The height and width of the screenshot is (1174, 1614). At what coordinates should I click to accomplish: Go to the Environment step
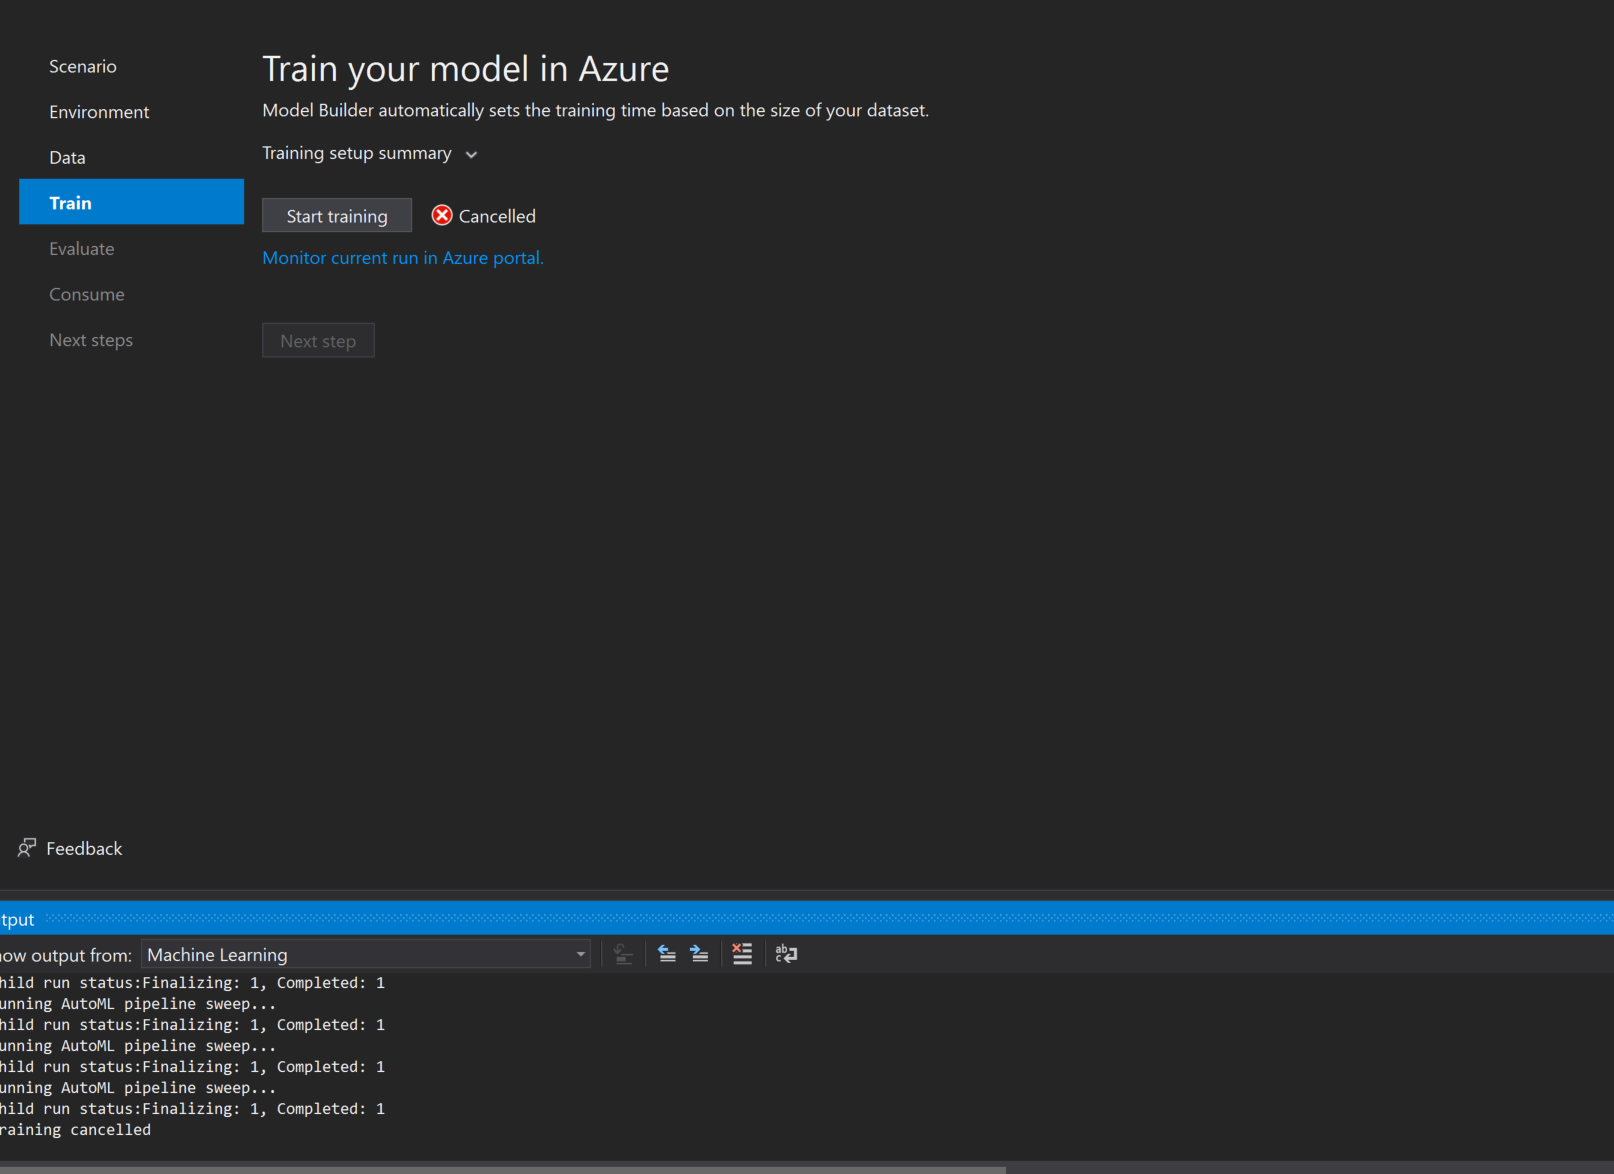(99, 112)
